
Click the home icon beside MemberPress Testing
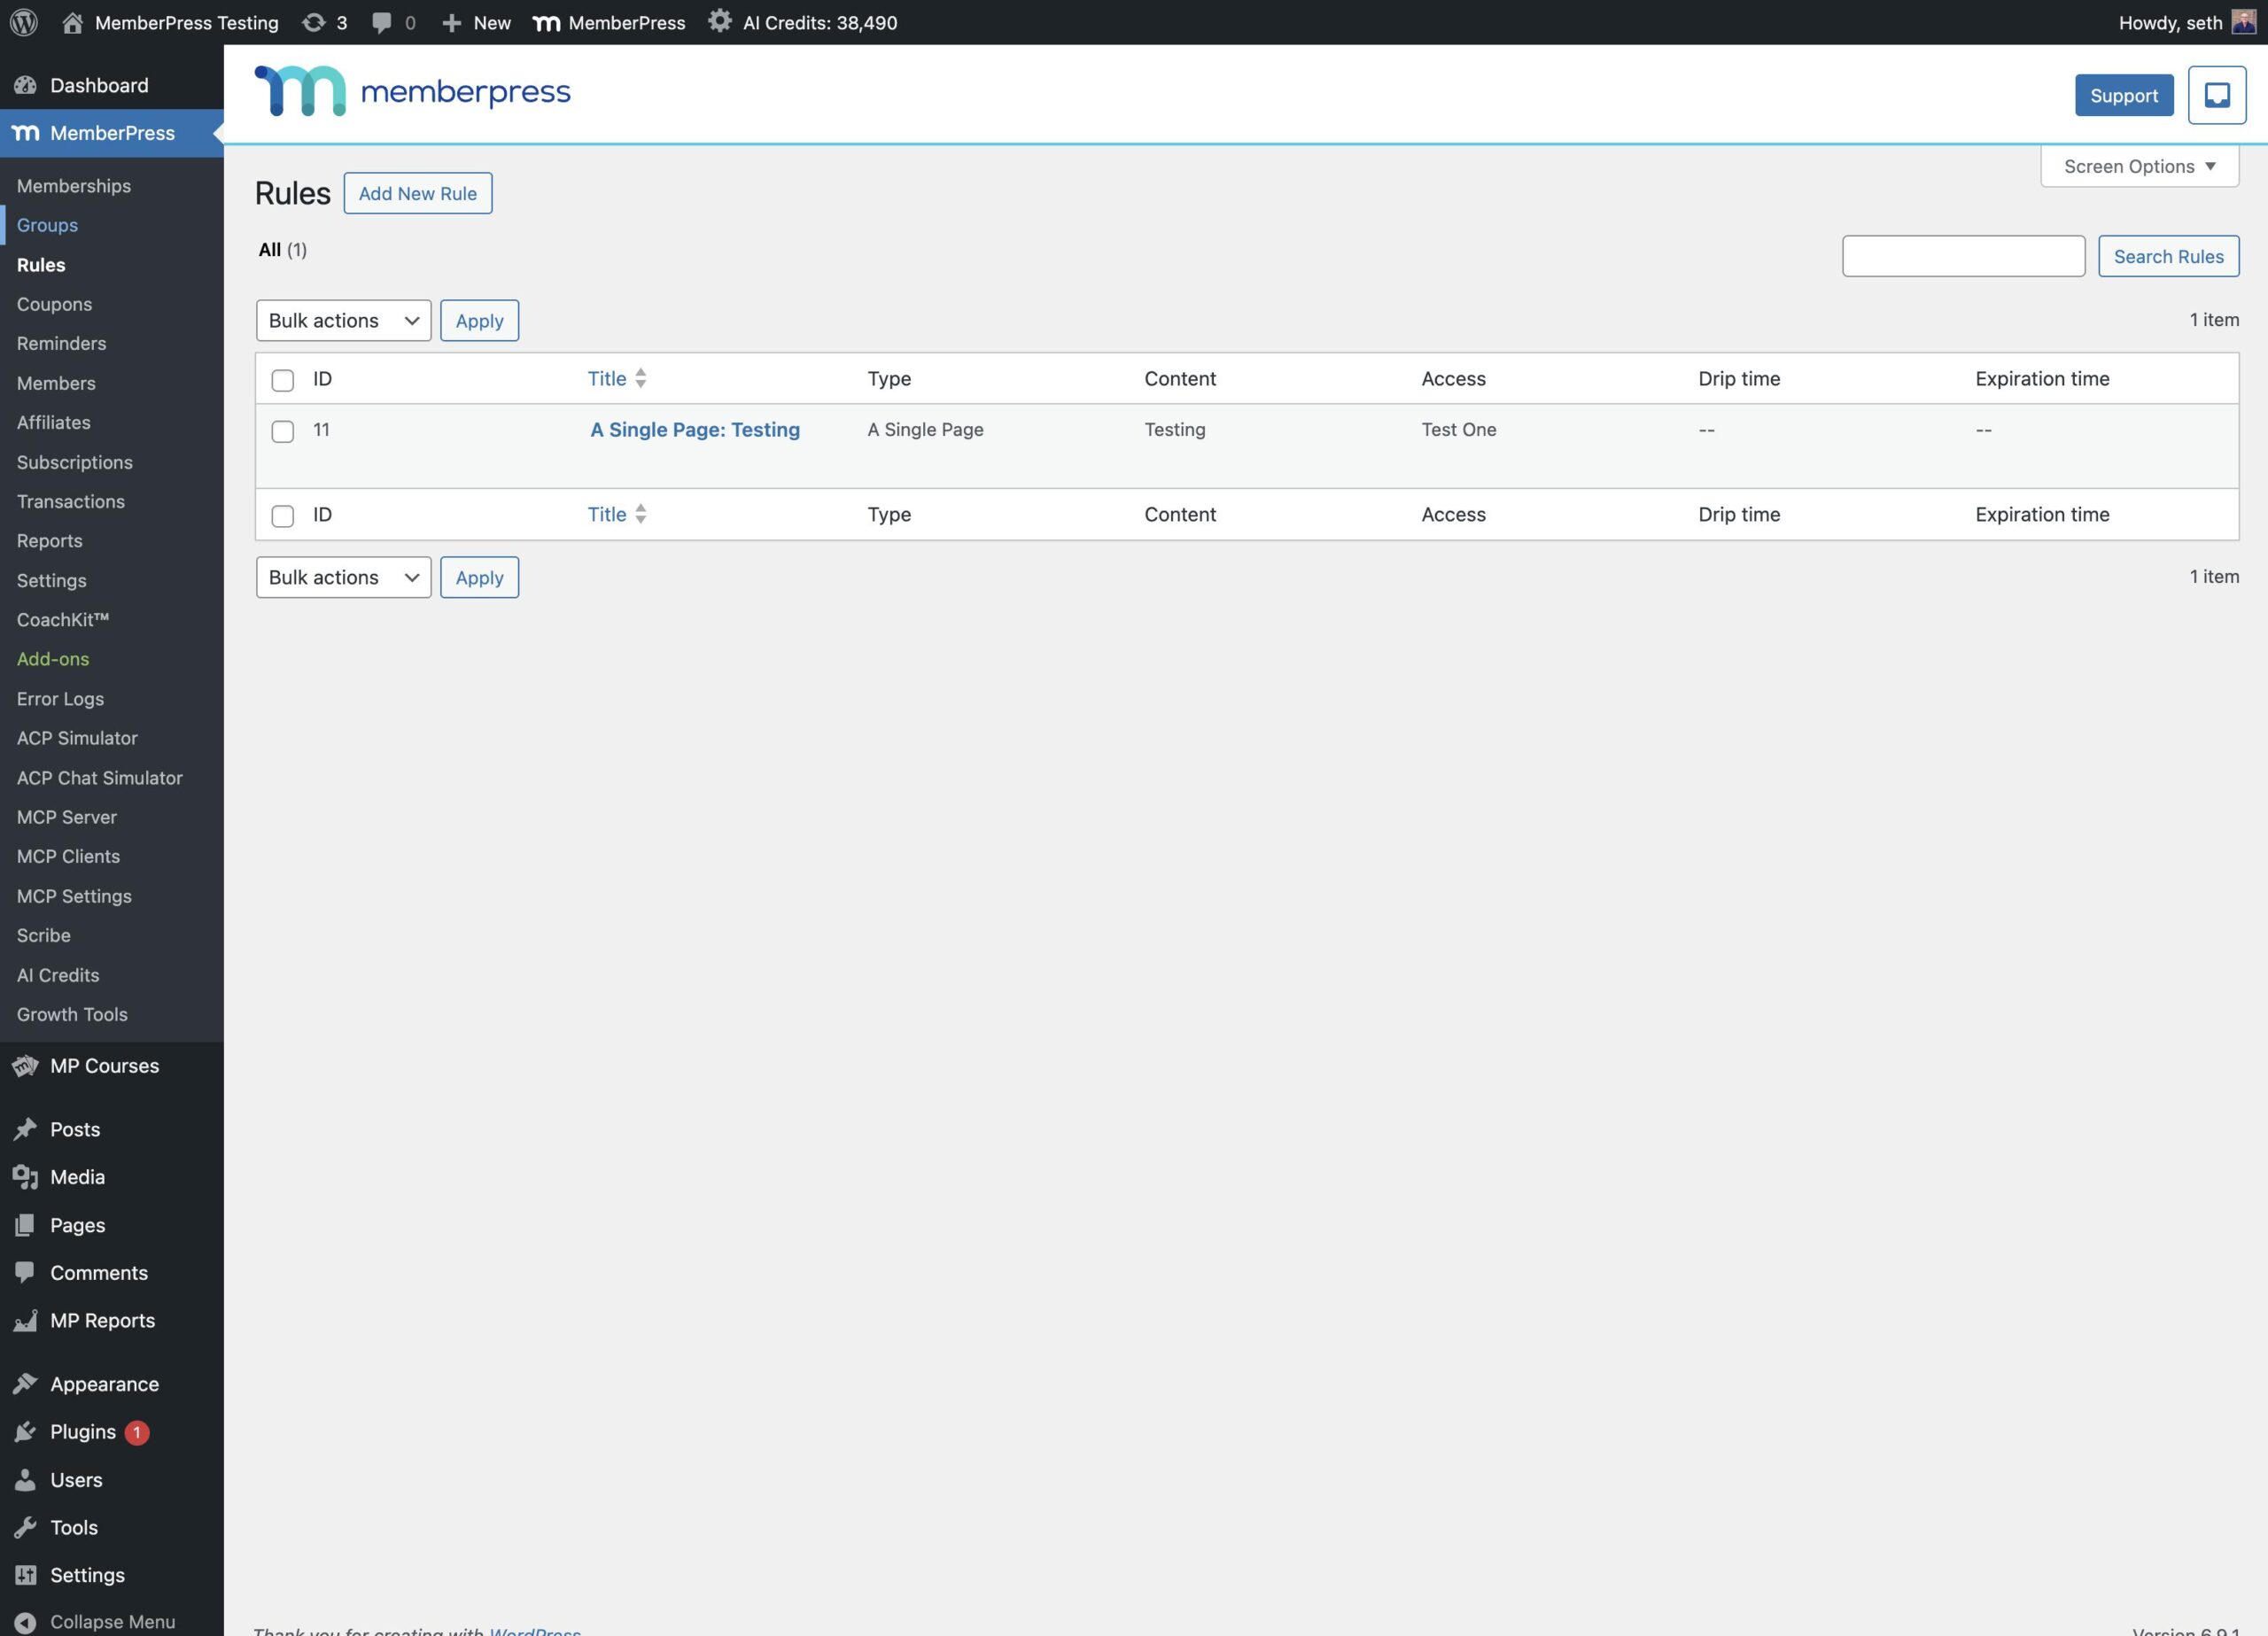(x=72, y=22)
